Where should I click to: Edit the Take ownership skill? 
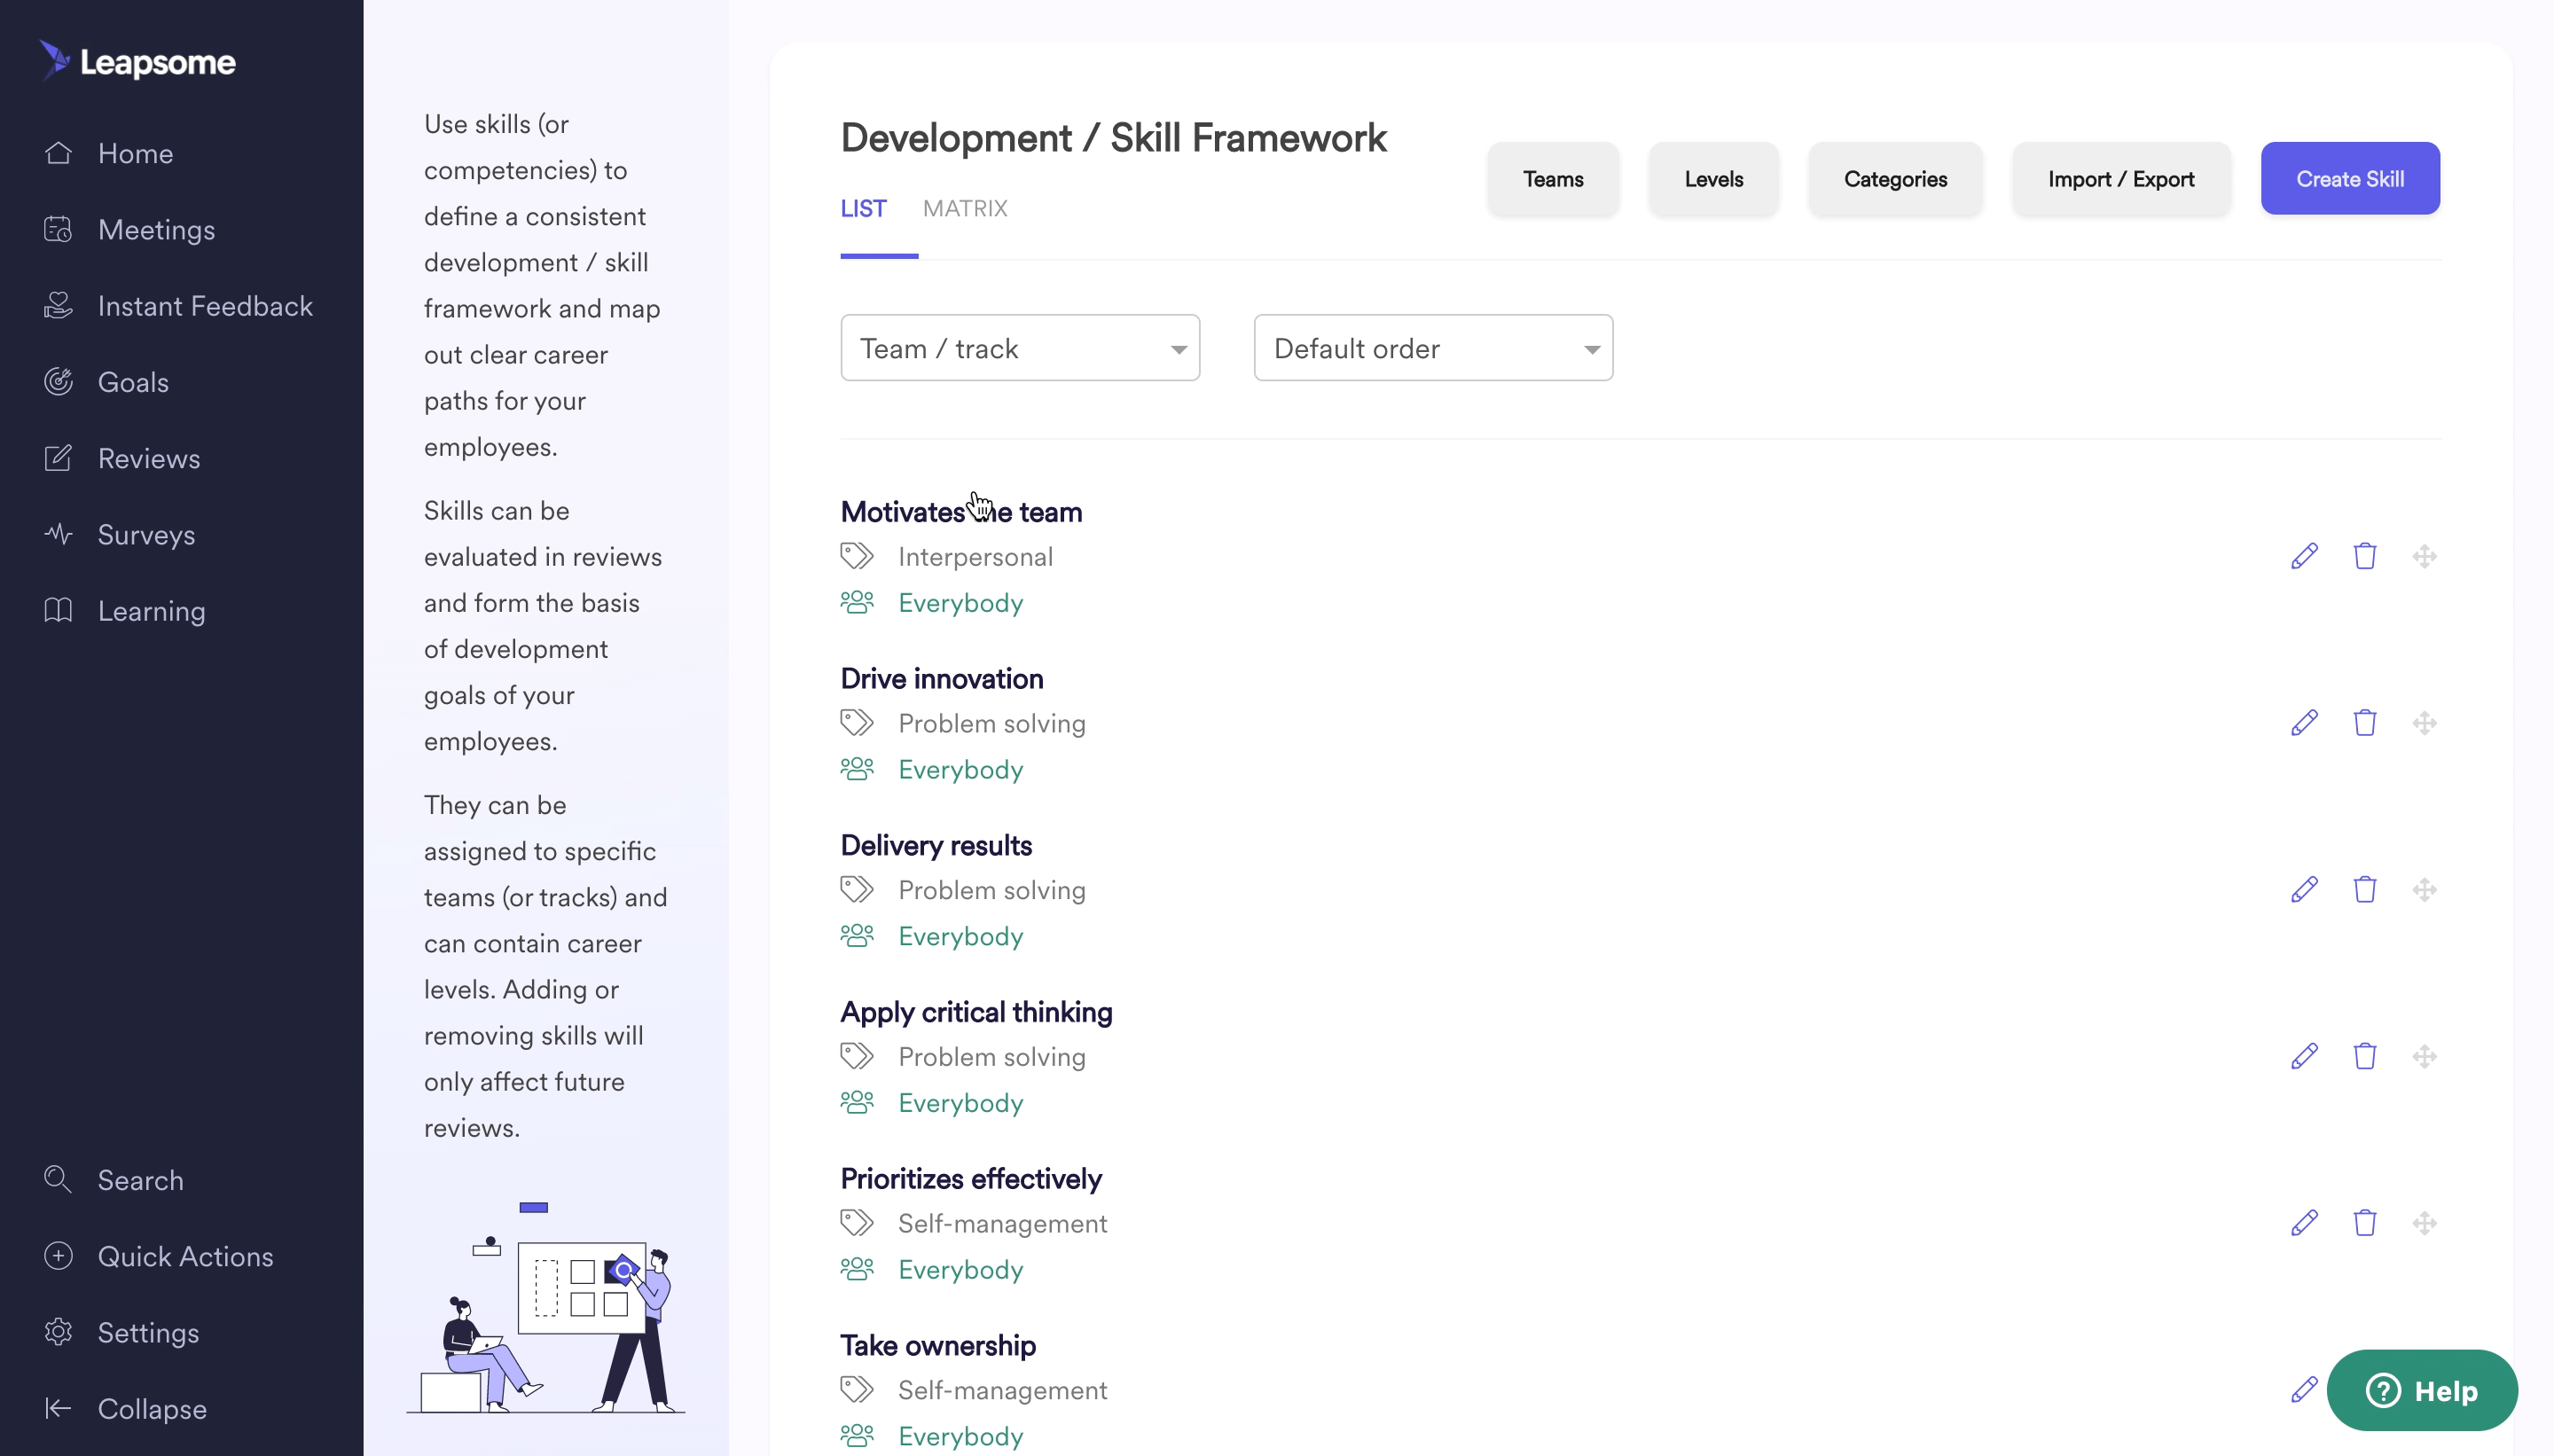click(2304, 1389)
